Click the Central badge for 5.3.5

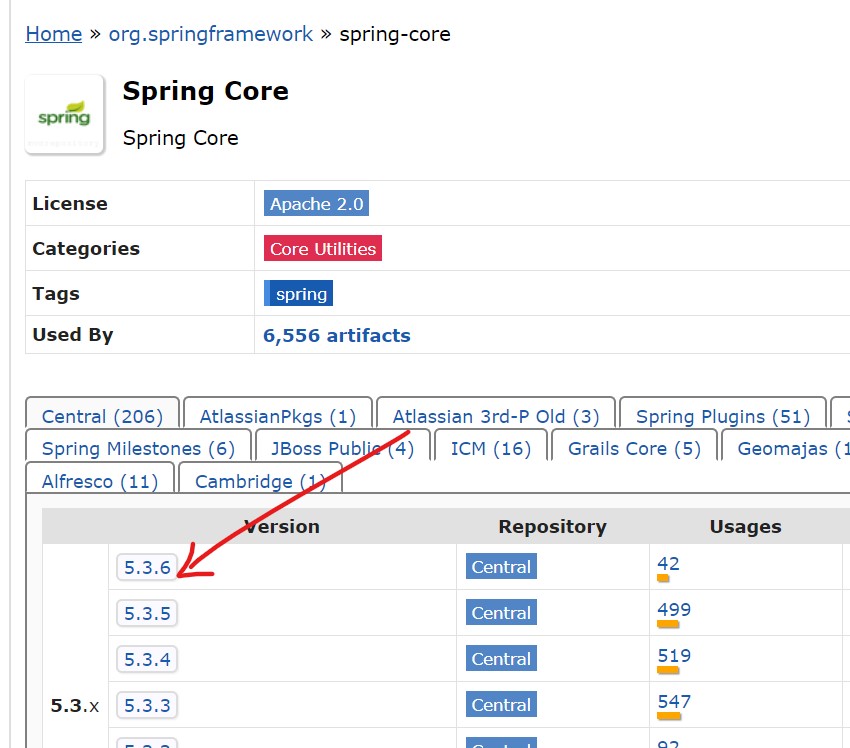pyautogui.click(x=501, y=612)
